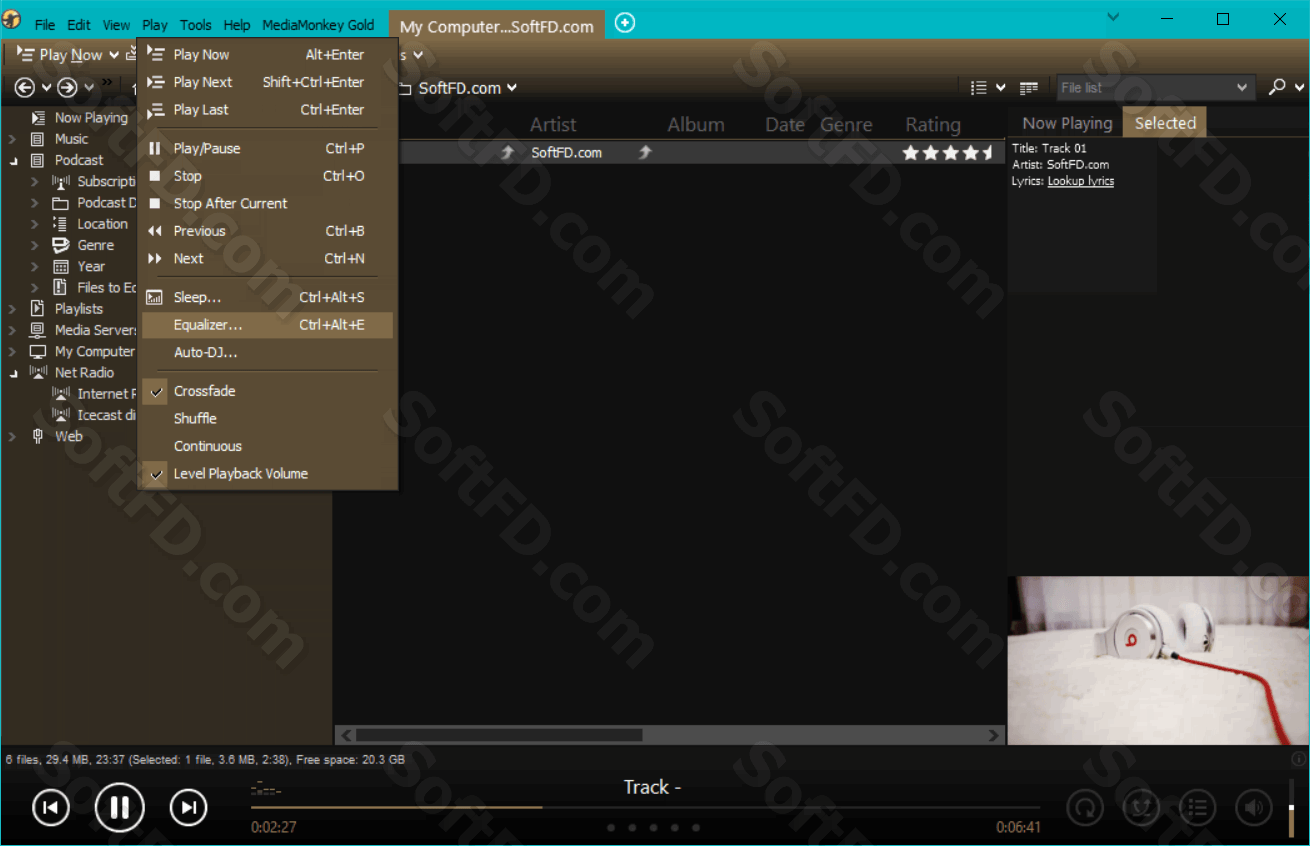The height and width of the screenshot is (846, 1310).
Task: Click the Web node microphone icon
Action: pos(38,436)
